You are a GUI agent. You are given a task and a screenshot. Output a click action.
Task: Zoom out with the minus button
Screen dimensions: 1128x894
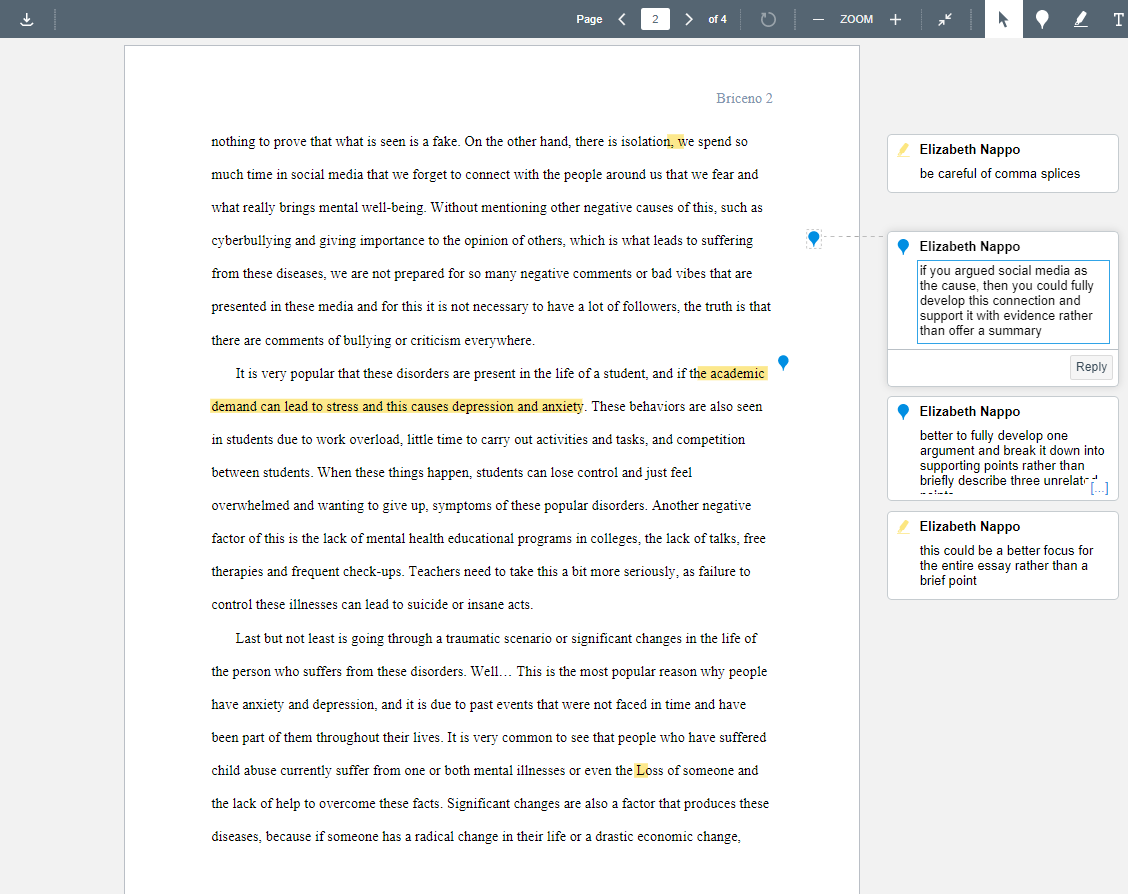tap(818, 19)
